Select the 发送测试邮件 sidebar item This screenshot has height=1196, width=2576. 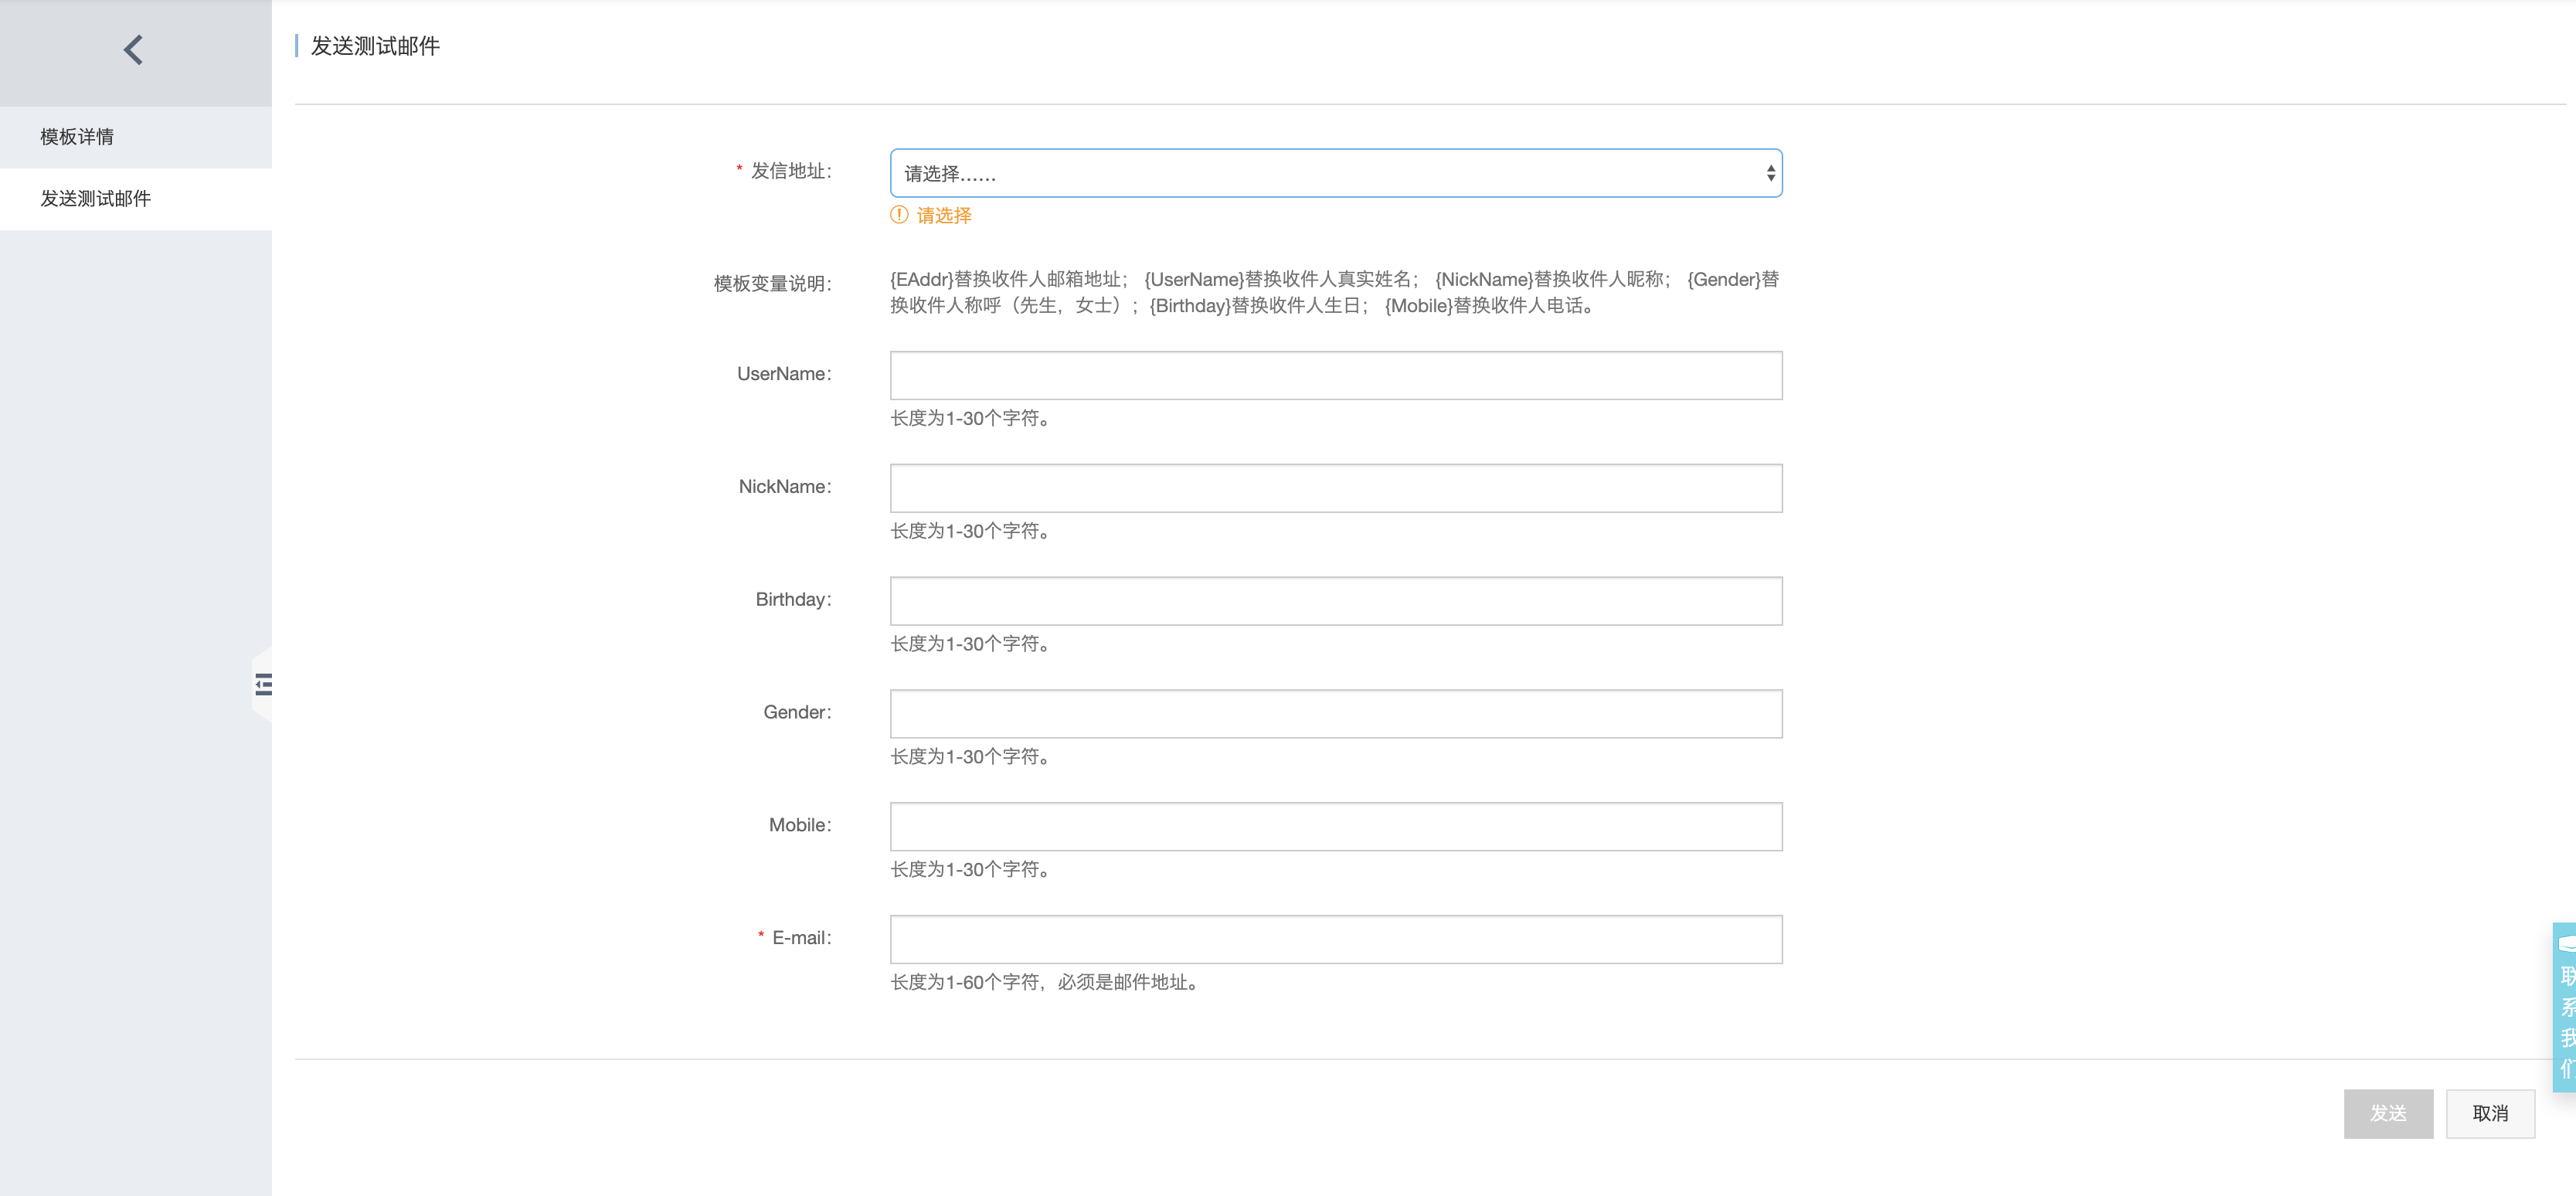tap(95, 198)
